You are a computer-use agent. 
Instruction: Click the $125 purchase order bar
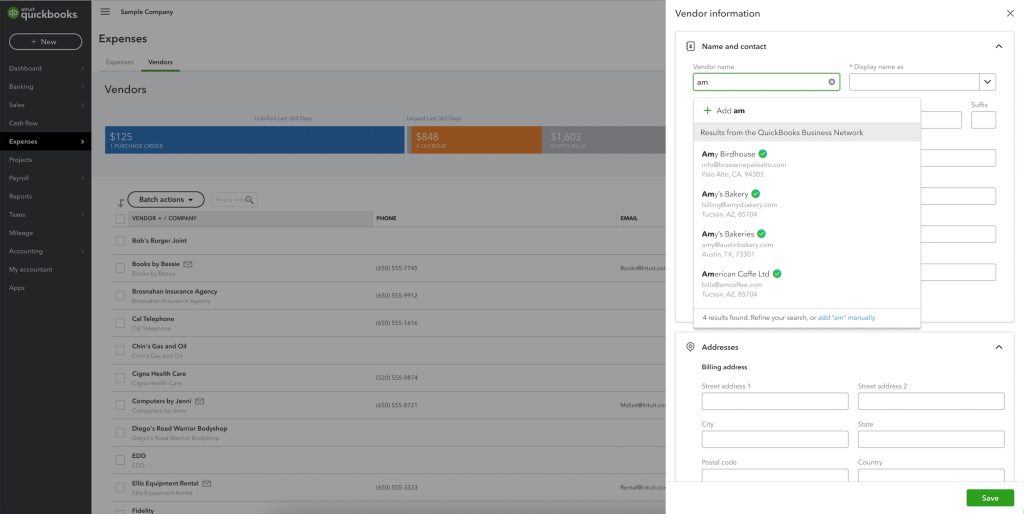coord(255,140)
